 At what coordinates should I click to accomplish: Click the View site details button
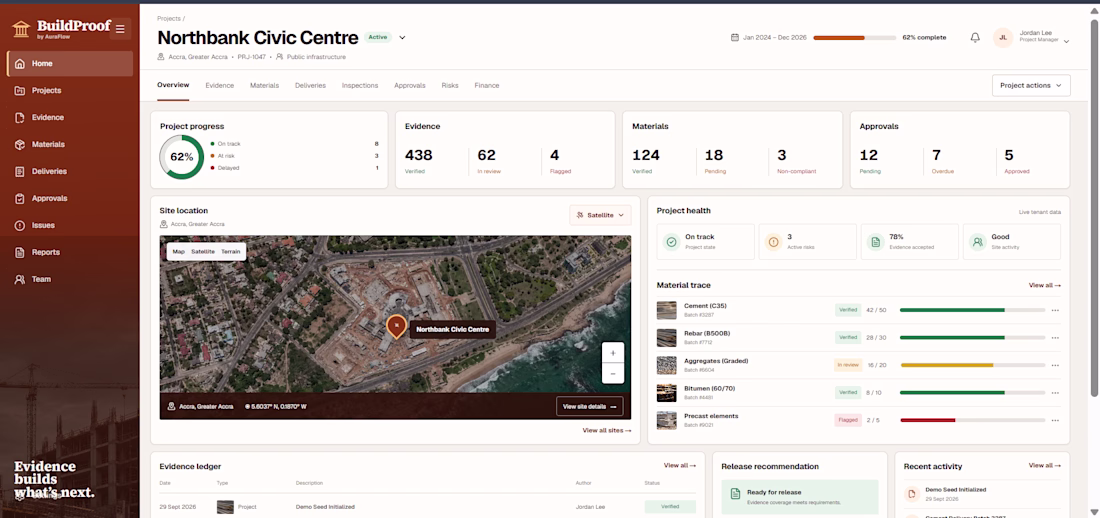pos(589,406)
